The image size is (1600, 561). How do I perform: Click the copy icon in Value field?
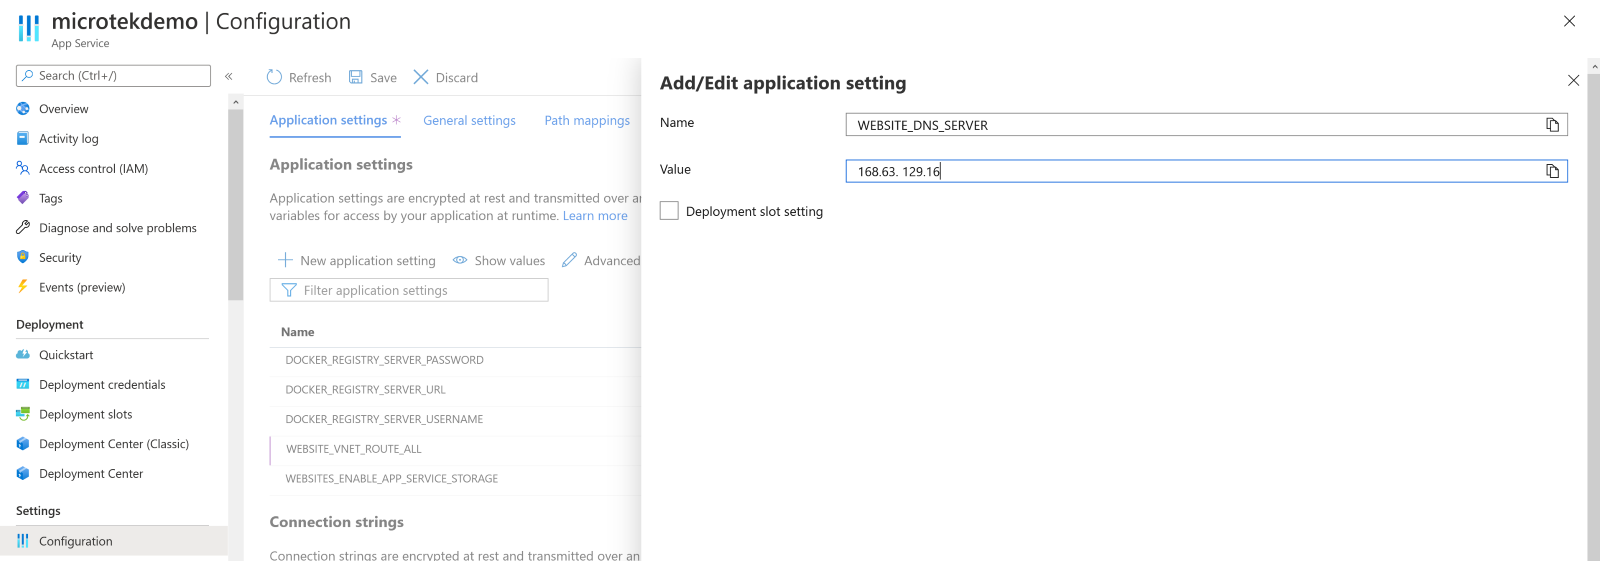(x=1552, y=171)
